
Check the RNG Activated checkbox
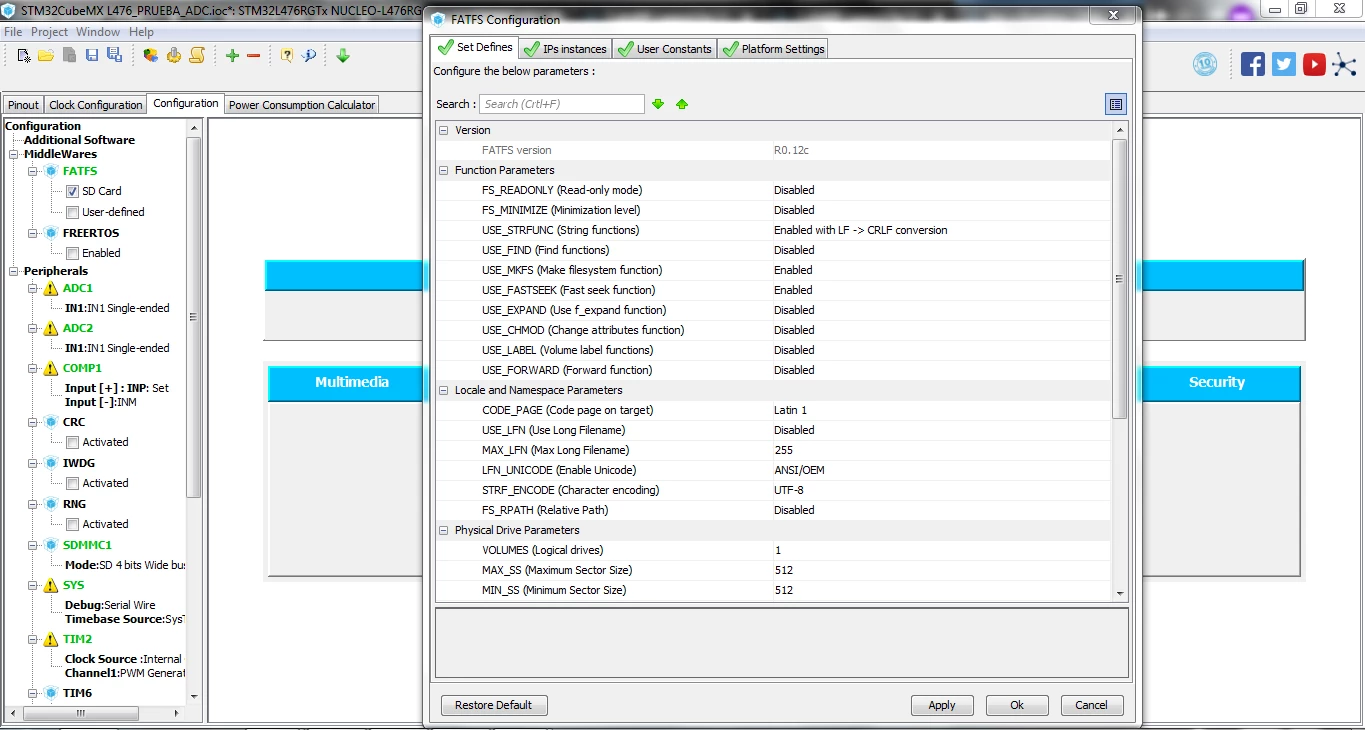pos(72,524)
